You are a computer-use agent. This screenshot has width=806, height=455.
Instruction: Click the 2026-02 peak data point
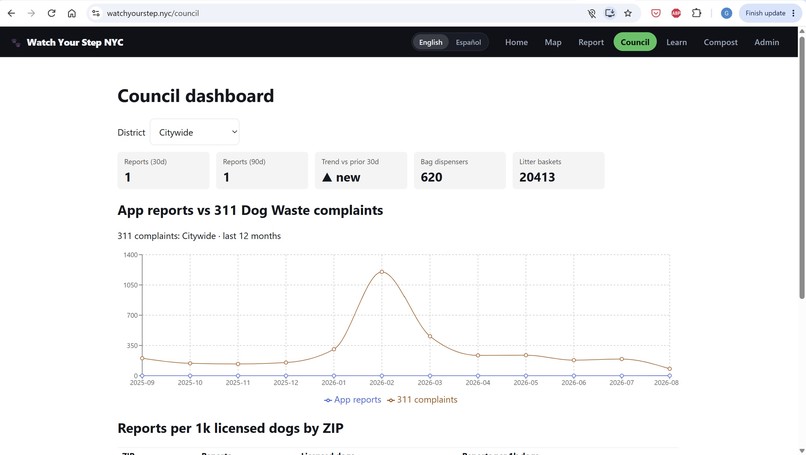click(x=381, y=271)
